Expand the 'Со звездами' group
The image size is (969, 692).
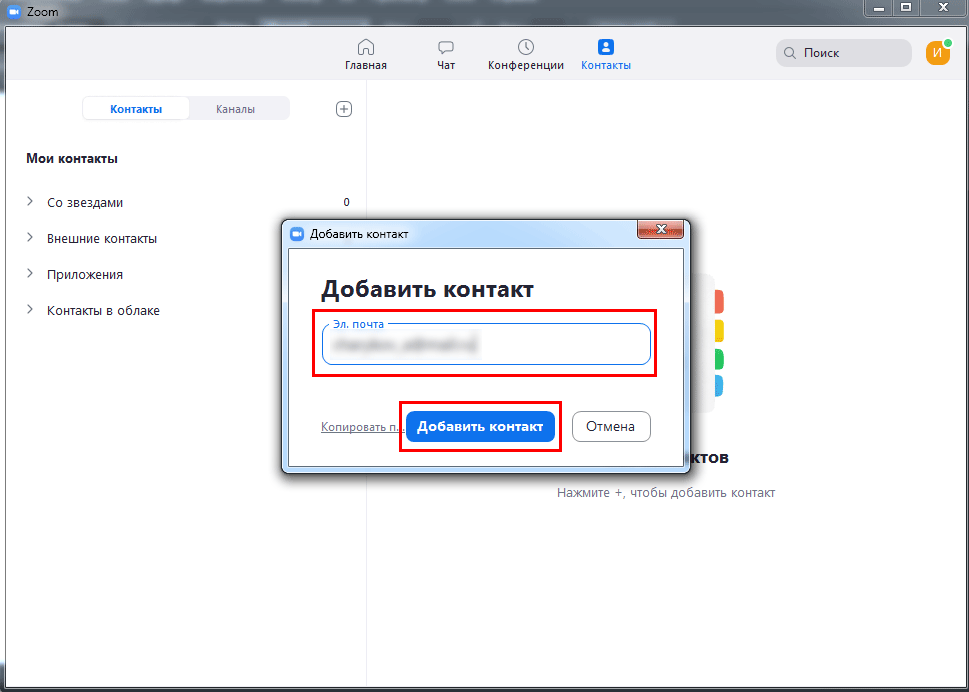coord(30,202)
